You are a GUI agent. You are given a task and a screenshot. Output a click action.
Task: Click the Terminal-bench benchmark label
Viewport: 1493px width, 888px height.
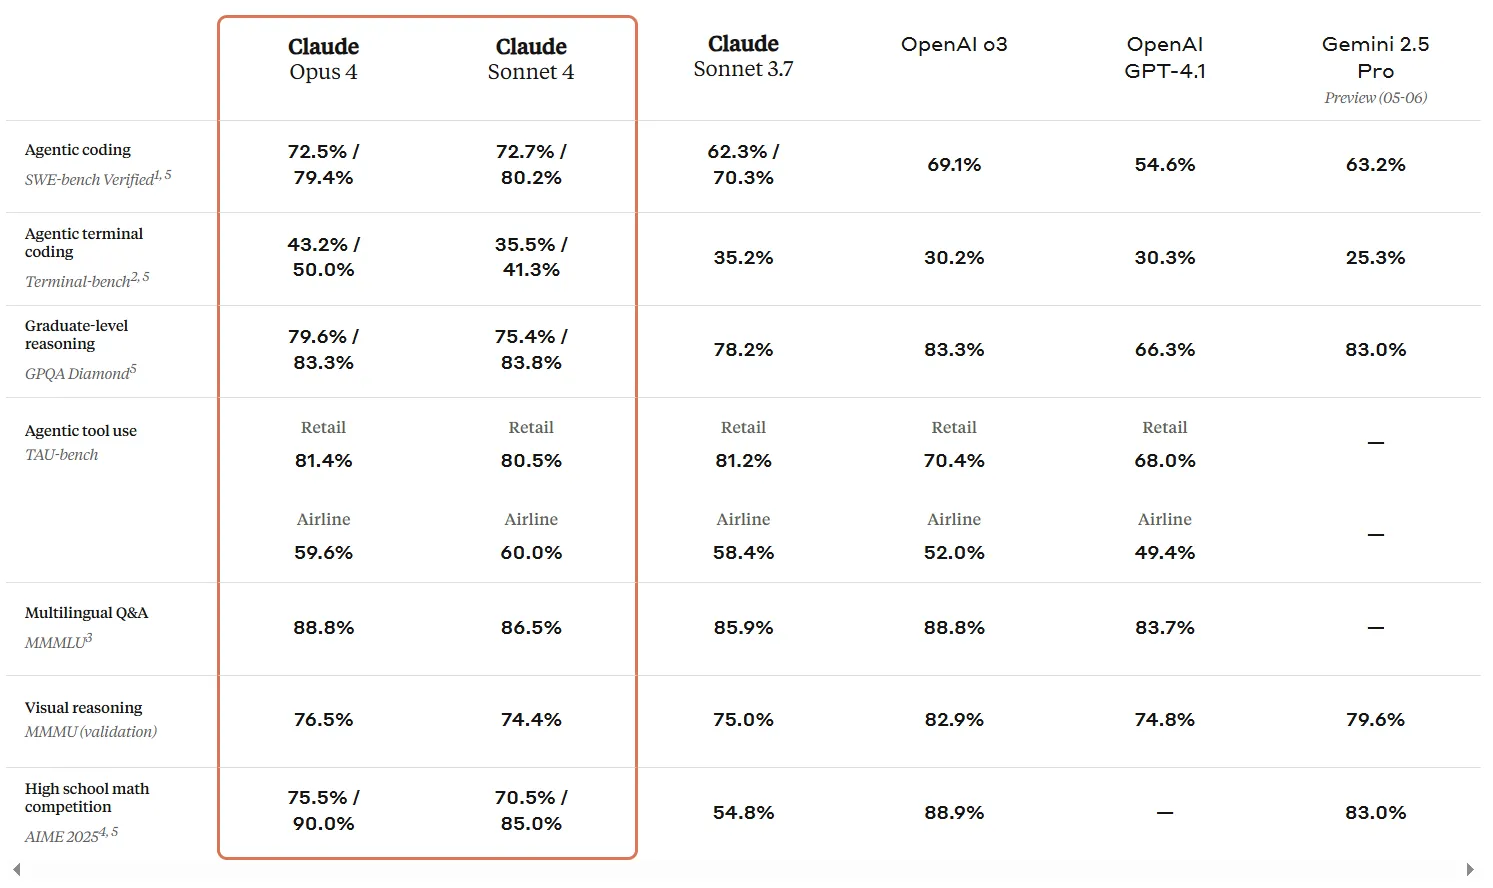[78, 282]
